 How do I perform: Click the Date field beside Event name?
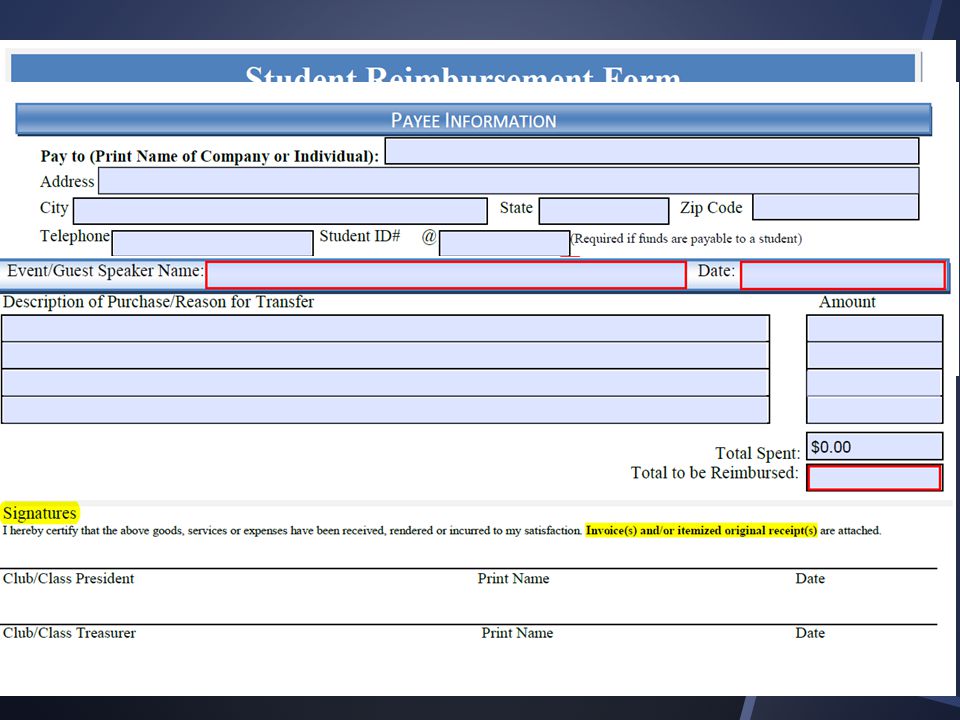[x=842, y=275]
